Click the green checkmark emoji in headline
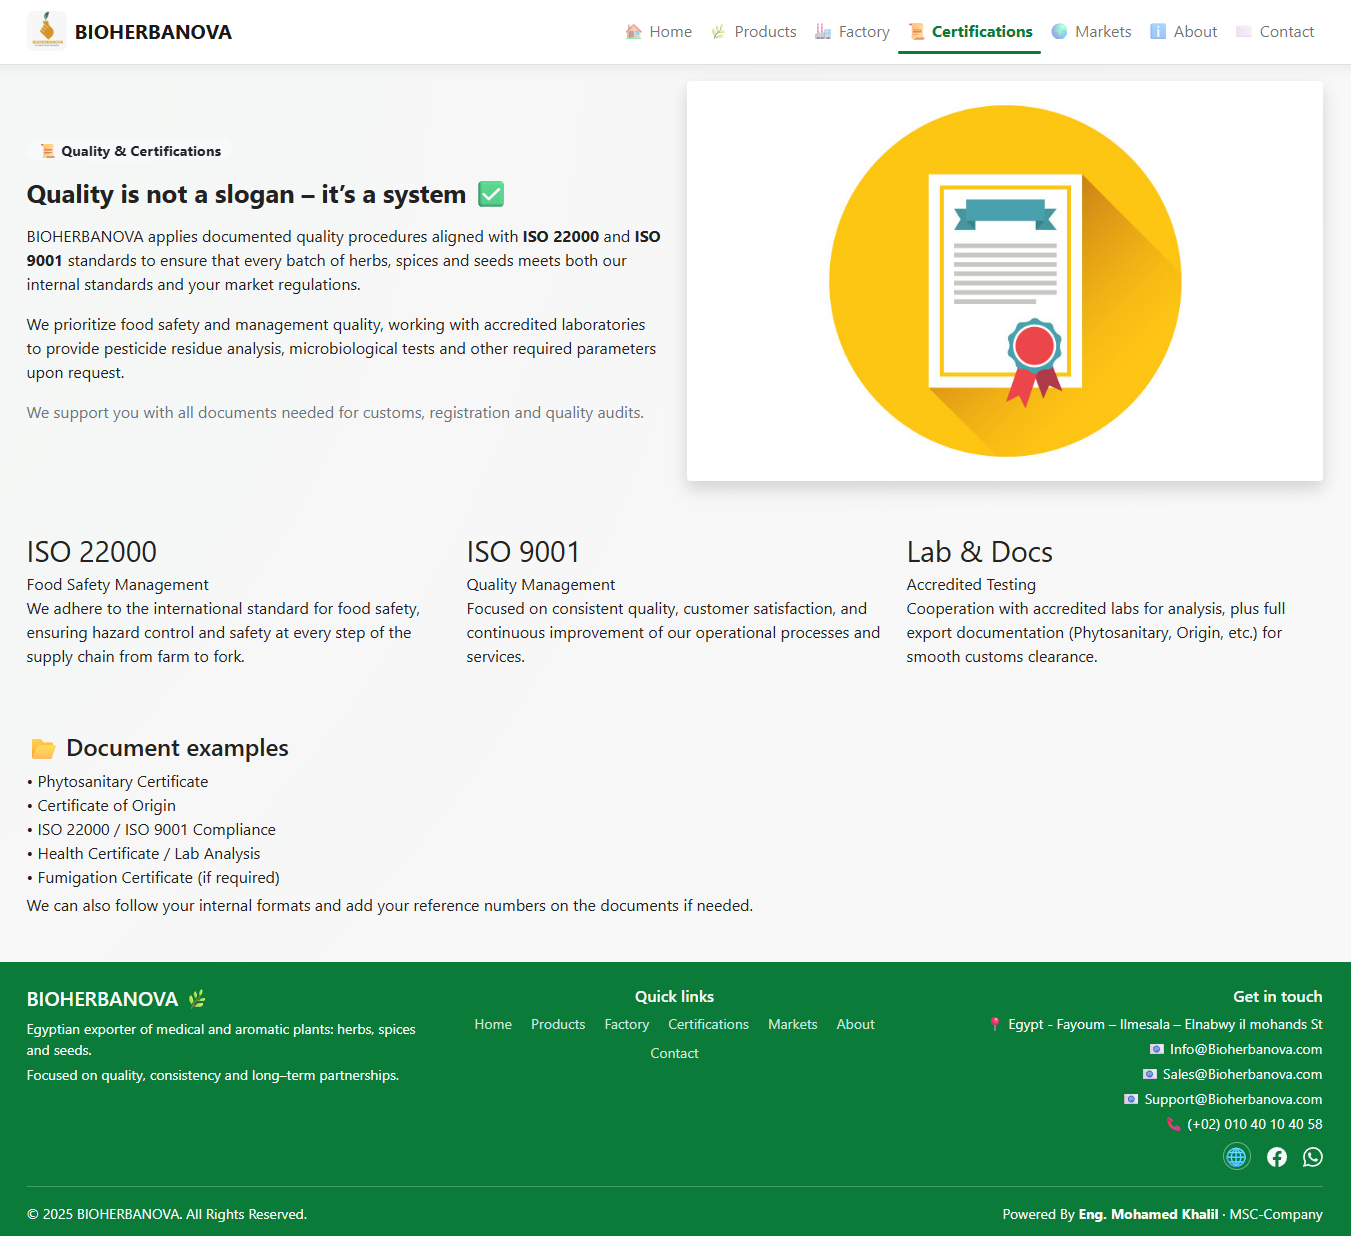The height and width of the screenshot is (1236, 1351). 491,194
